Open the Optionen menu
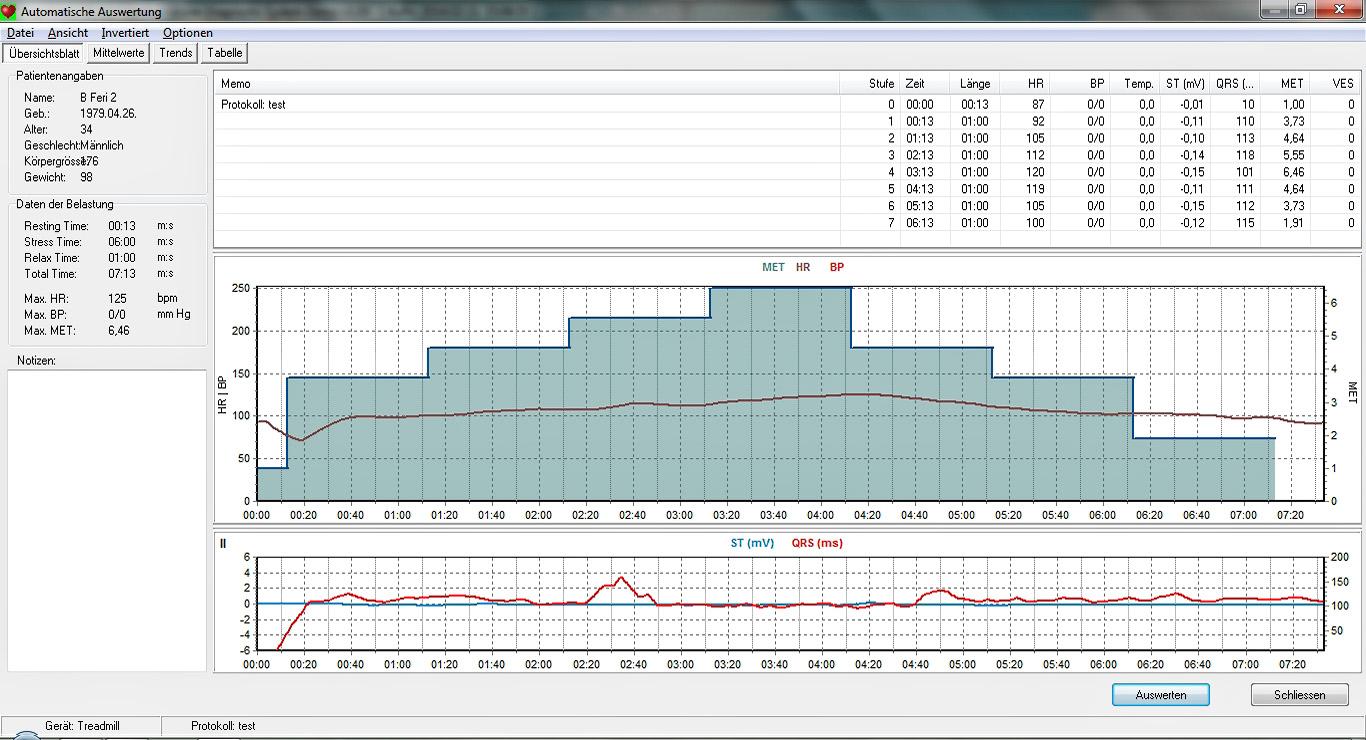1366x740 pixels. [x=187, y=33]
